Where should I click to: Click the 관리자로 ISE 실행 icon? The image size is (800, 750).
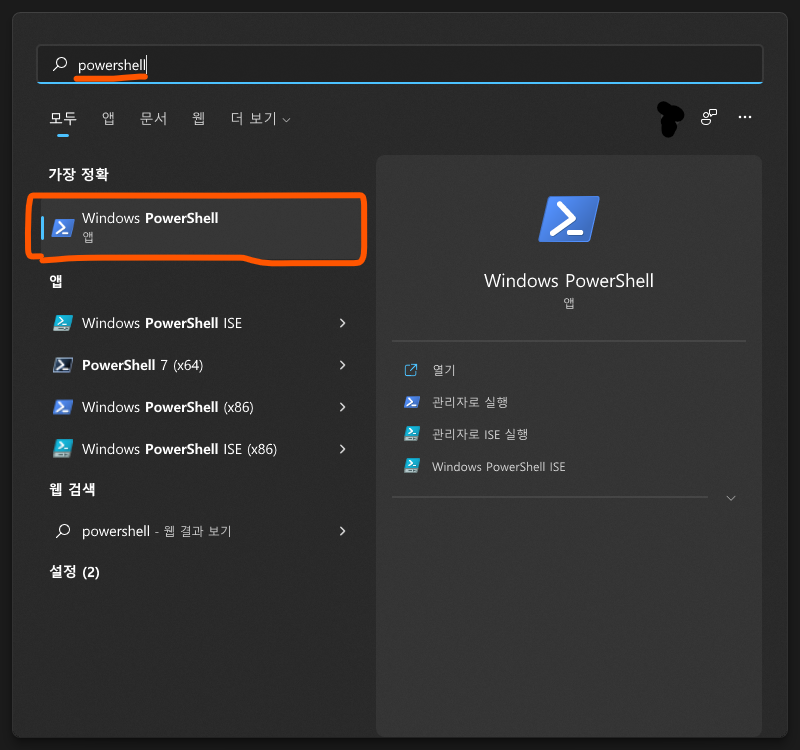[x=412, y=434]
